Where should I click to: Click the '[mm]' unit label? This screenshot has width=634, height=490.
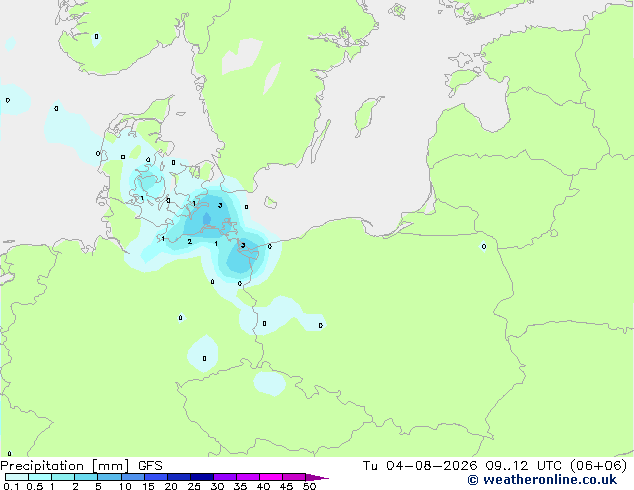tap(110, 466)
